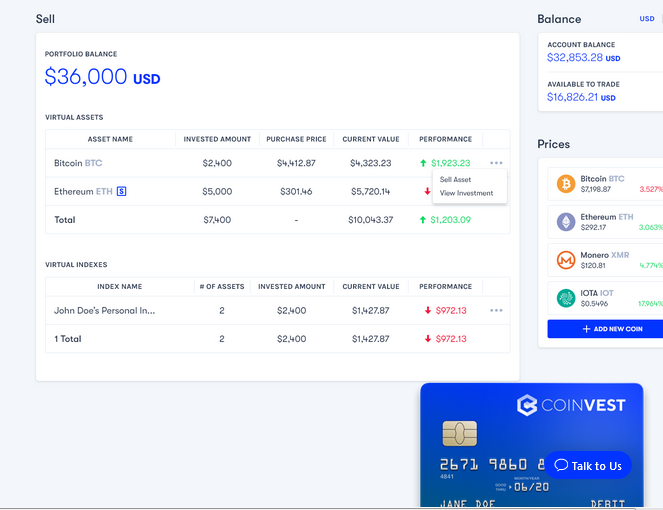Click the Monero coin icon in Prices
Screen dimensions: 663x510
[x=566, y=260]
